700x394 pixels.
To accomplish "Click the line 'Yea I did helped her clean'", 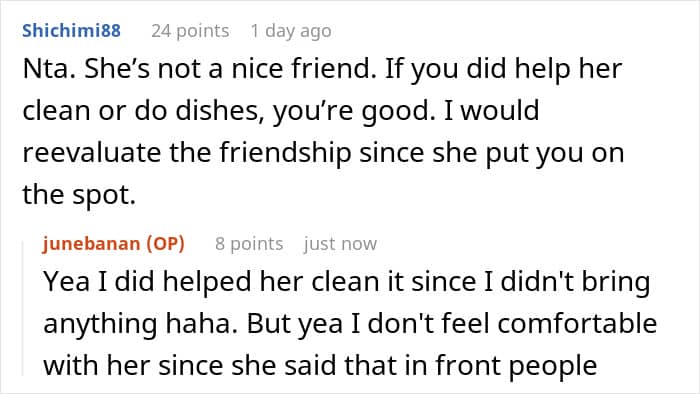I will click(x=346, y=282).
